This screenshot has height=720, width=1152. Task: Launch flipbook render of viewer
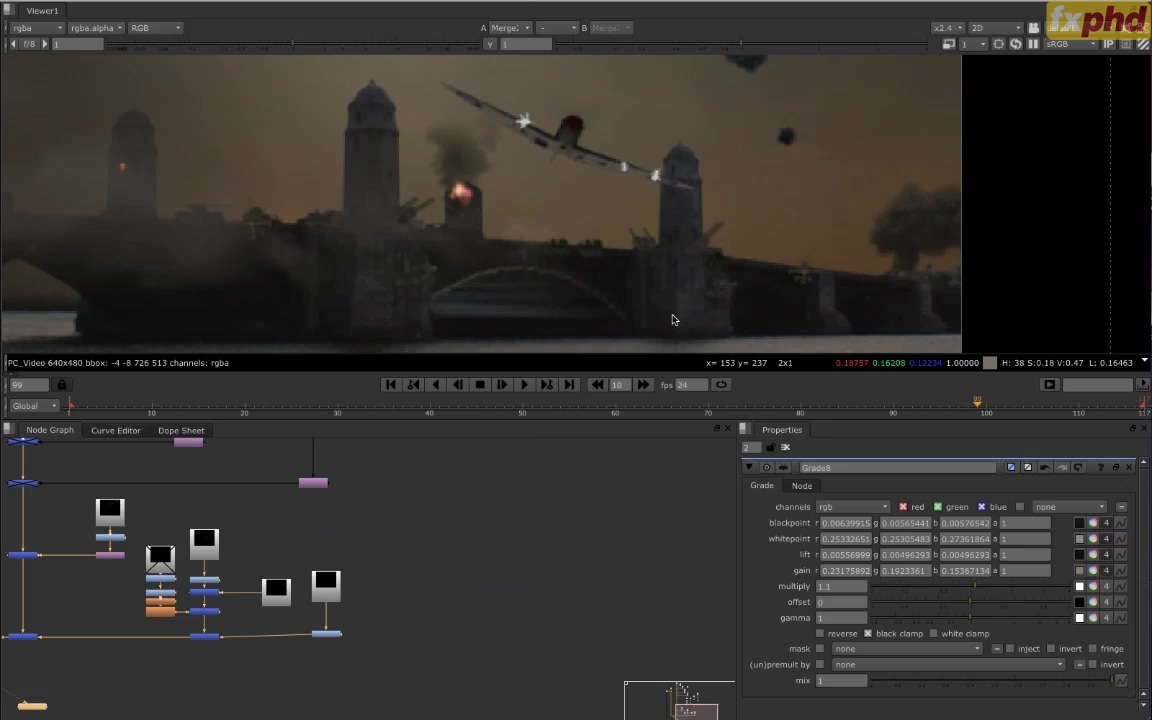coord(1049,385)
